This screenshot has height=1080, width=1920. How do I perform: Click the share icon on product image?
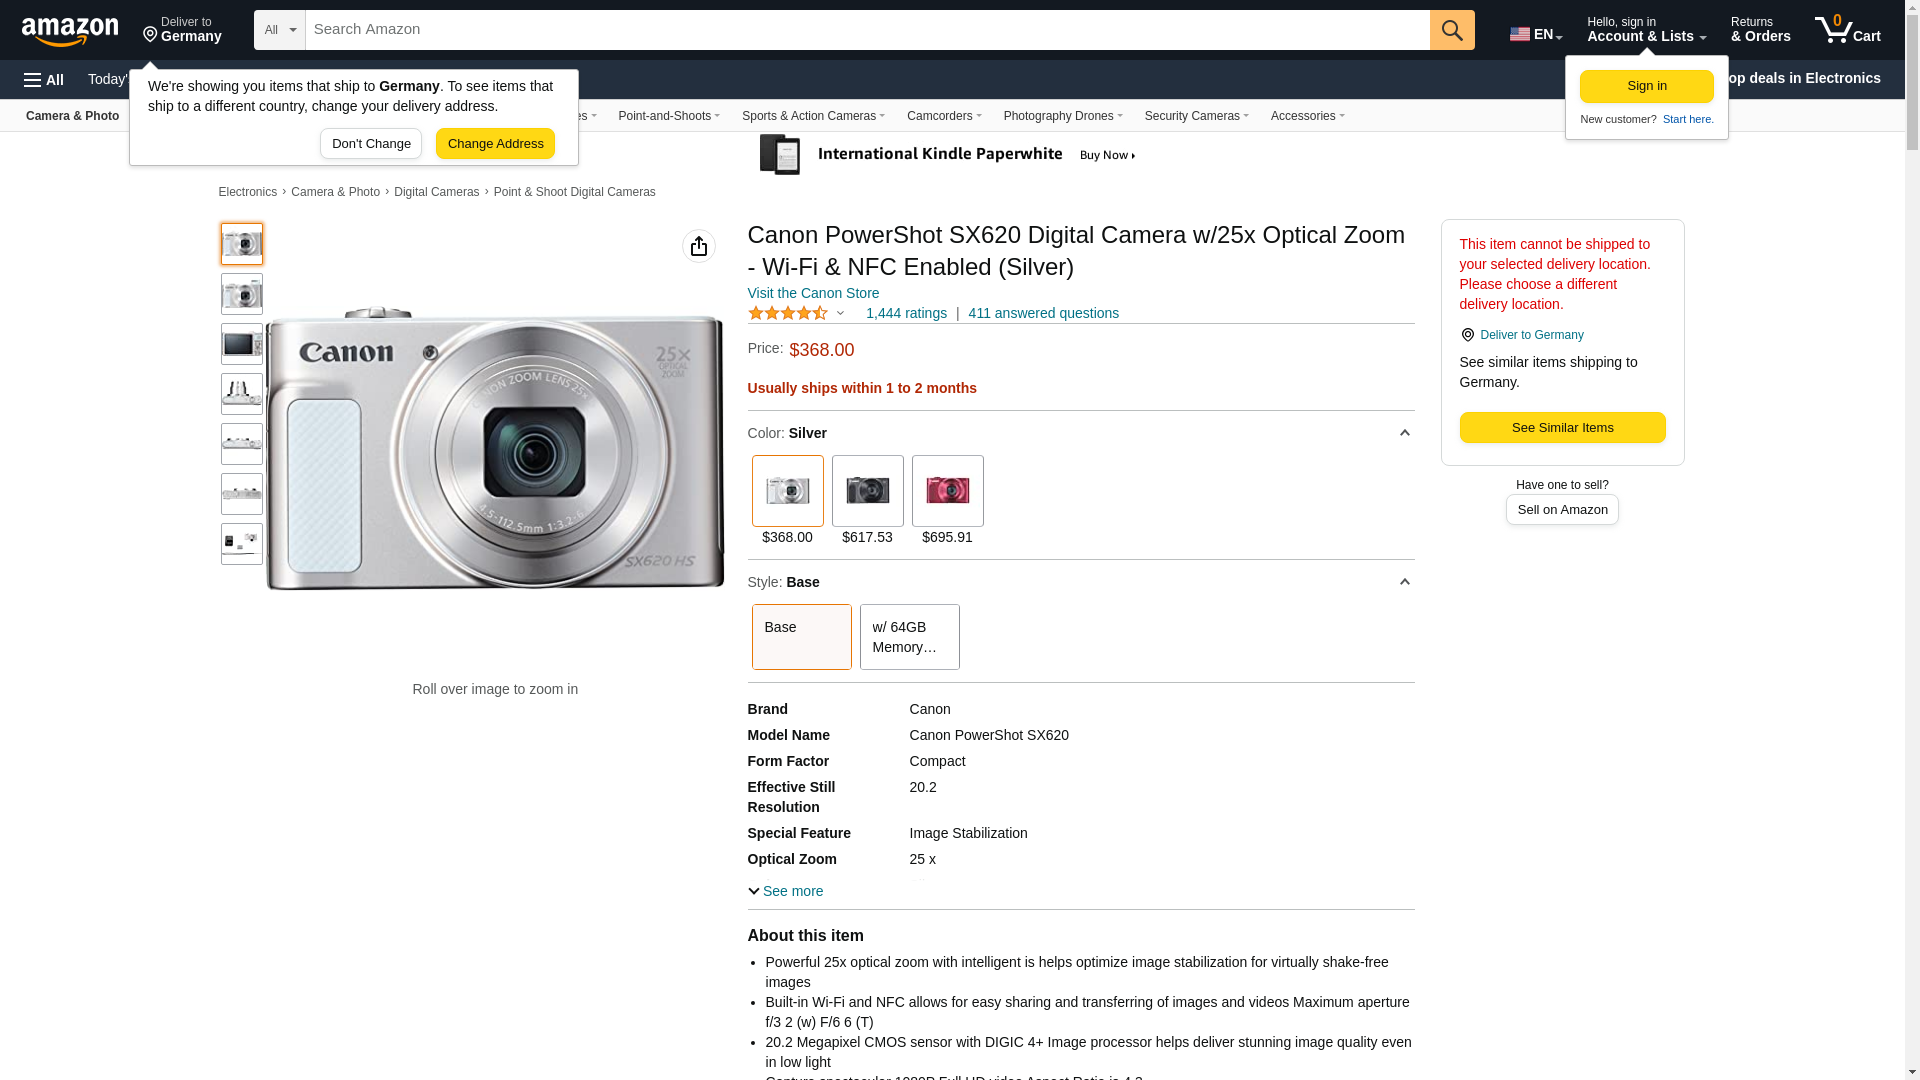[x=699, y=246]
